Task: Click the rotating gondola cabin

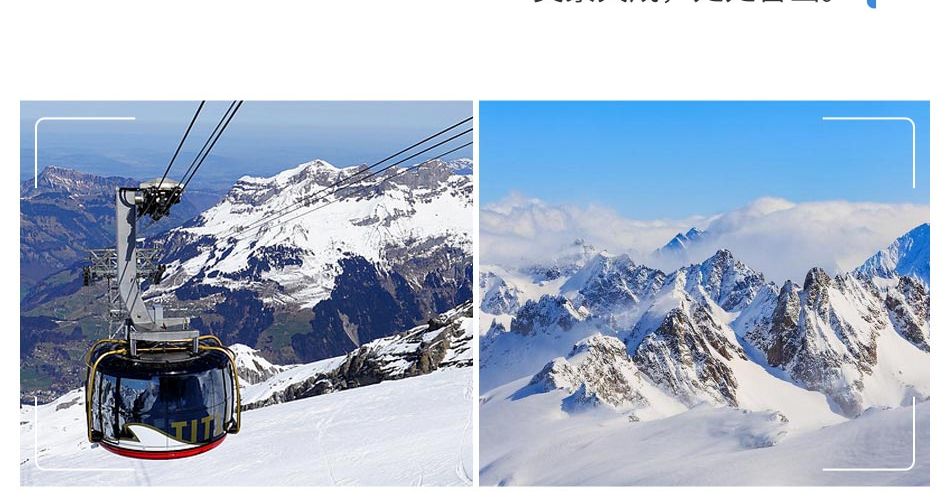Action: (163, 396)
